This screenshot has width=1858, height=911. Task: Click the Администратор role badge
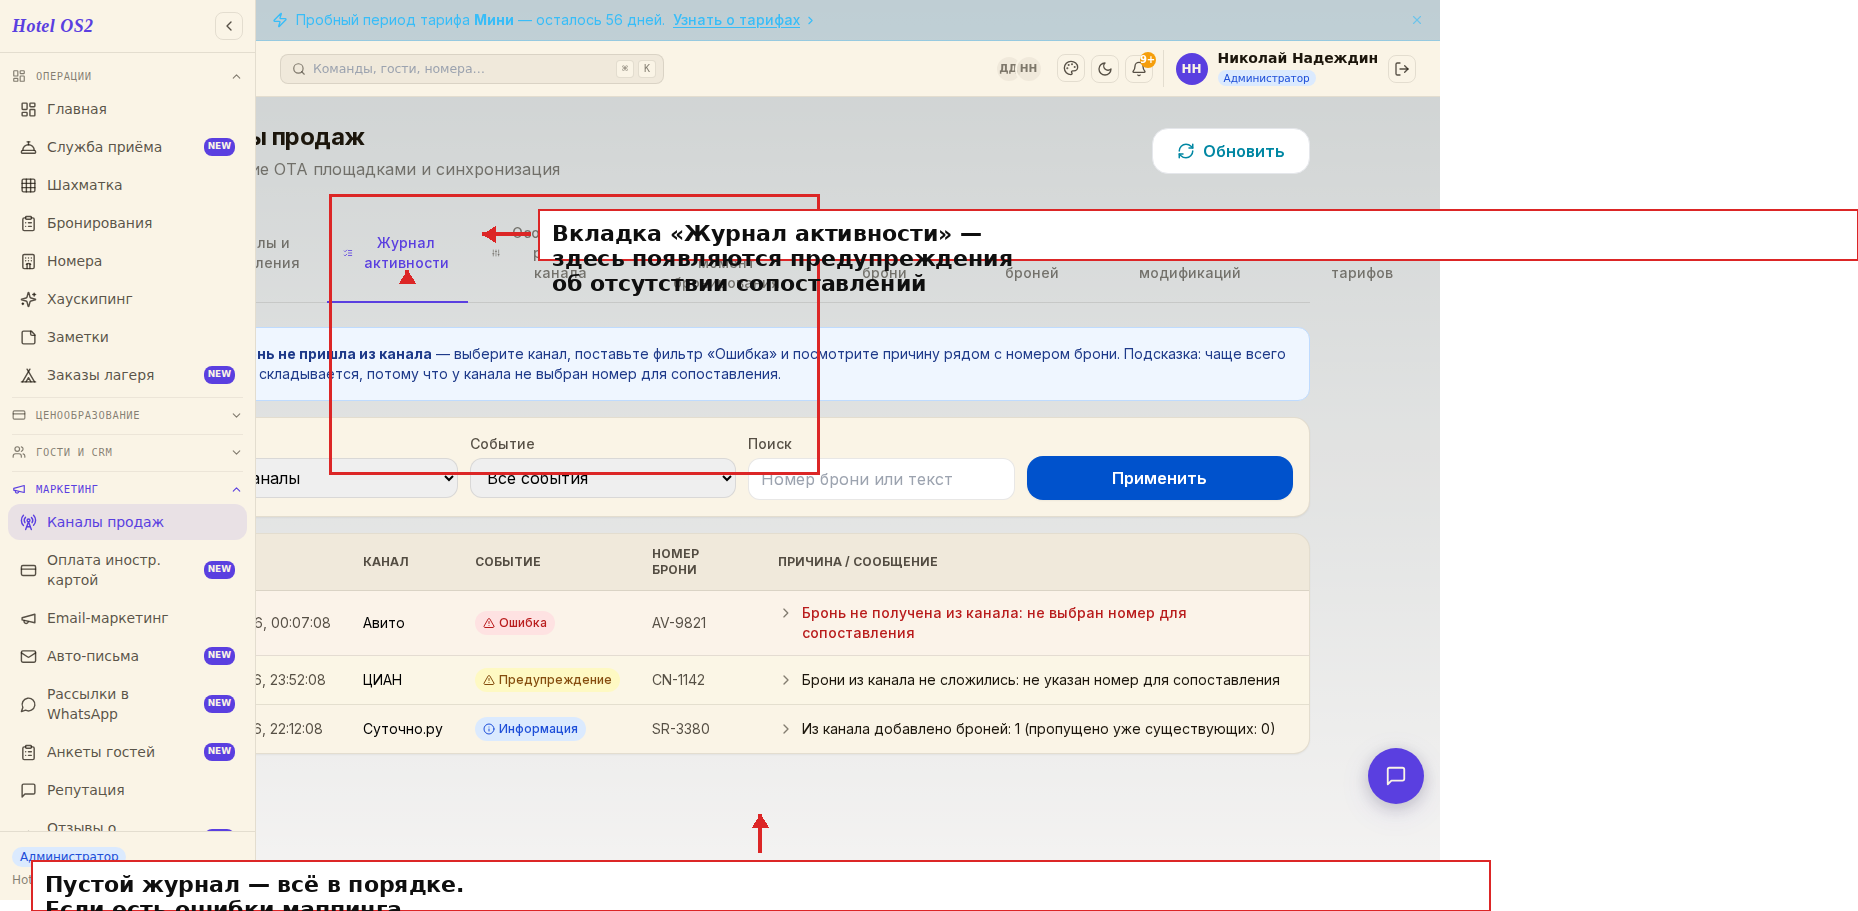click(x=1266, y=78)
